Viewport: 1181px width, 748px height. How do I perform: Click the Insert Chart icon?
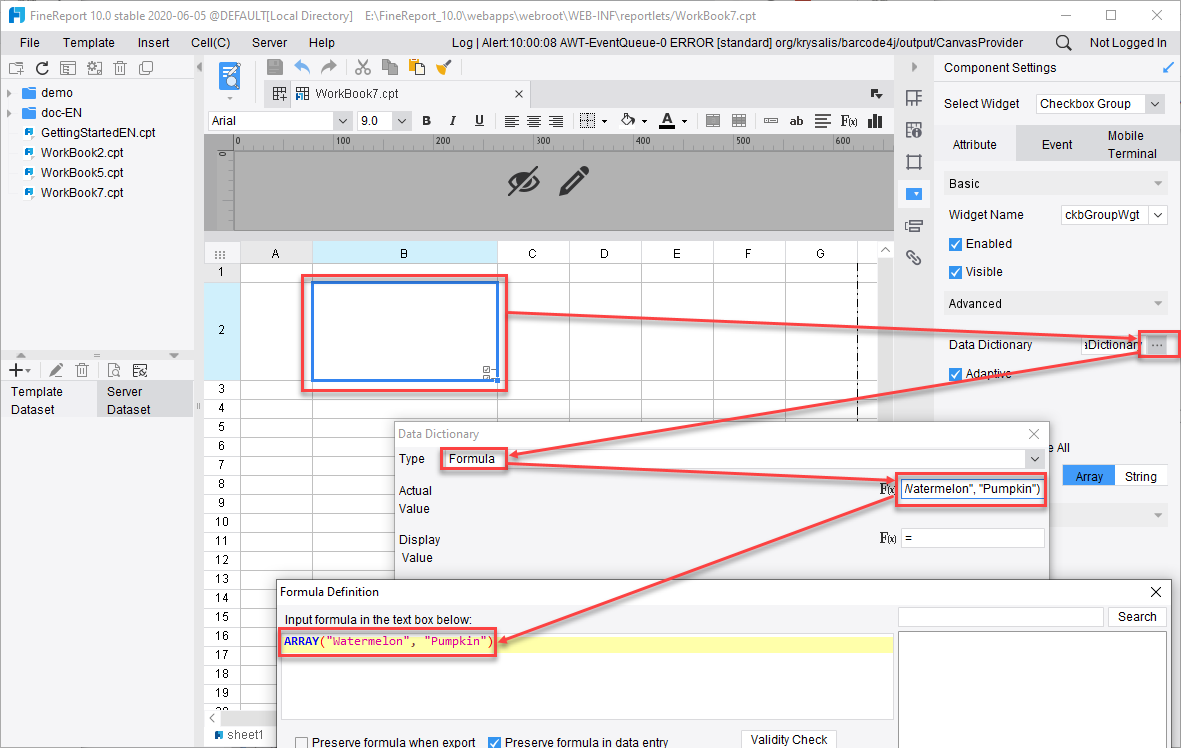pyautogui.click(x=875, y=121)
